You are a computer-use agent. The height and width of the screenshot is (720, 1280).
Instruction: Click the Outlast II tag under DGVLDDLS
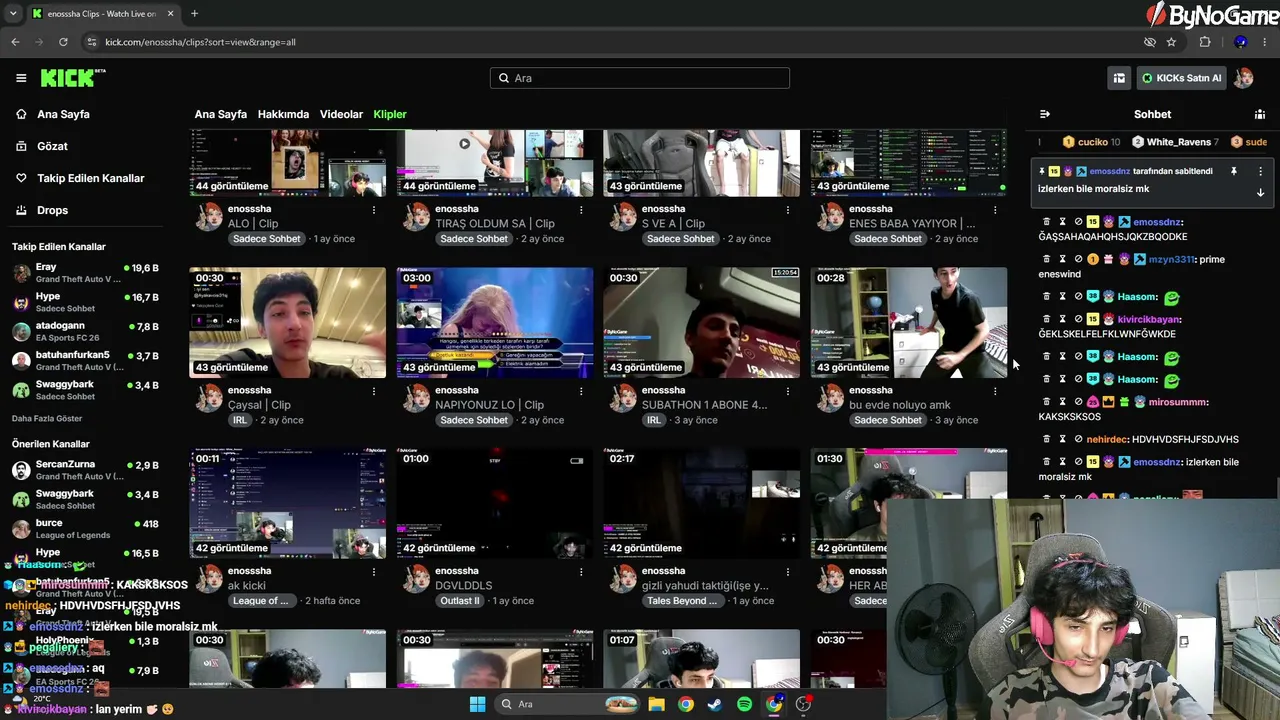[460, 601]
